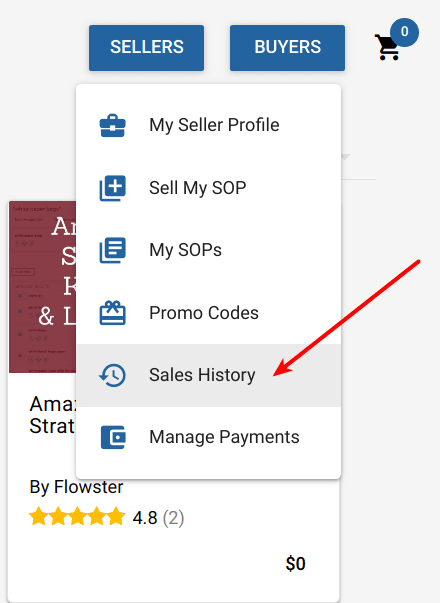Click the plus-stack icon beside Sell My SOP
The image size is (440, 603).
pyautogui.click(x=112, y=188)
